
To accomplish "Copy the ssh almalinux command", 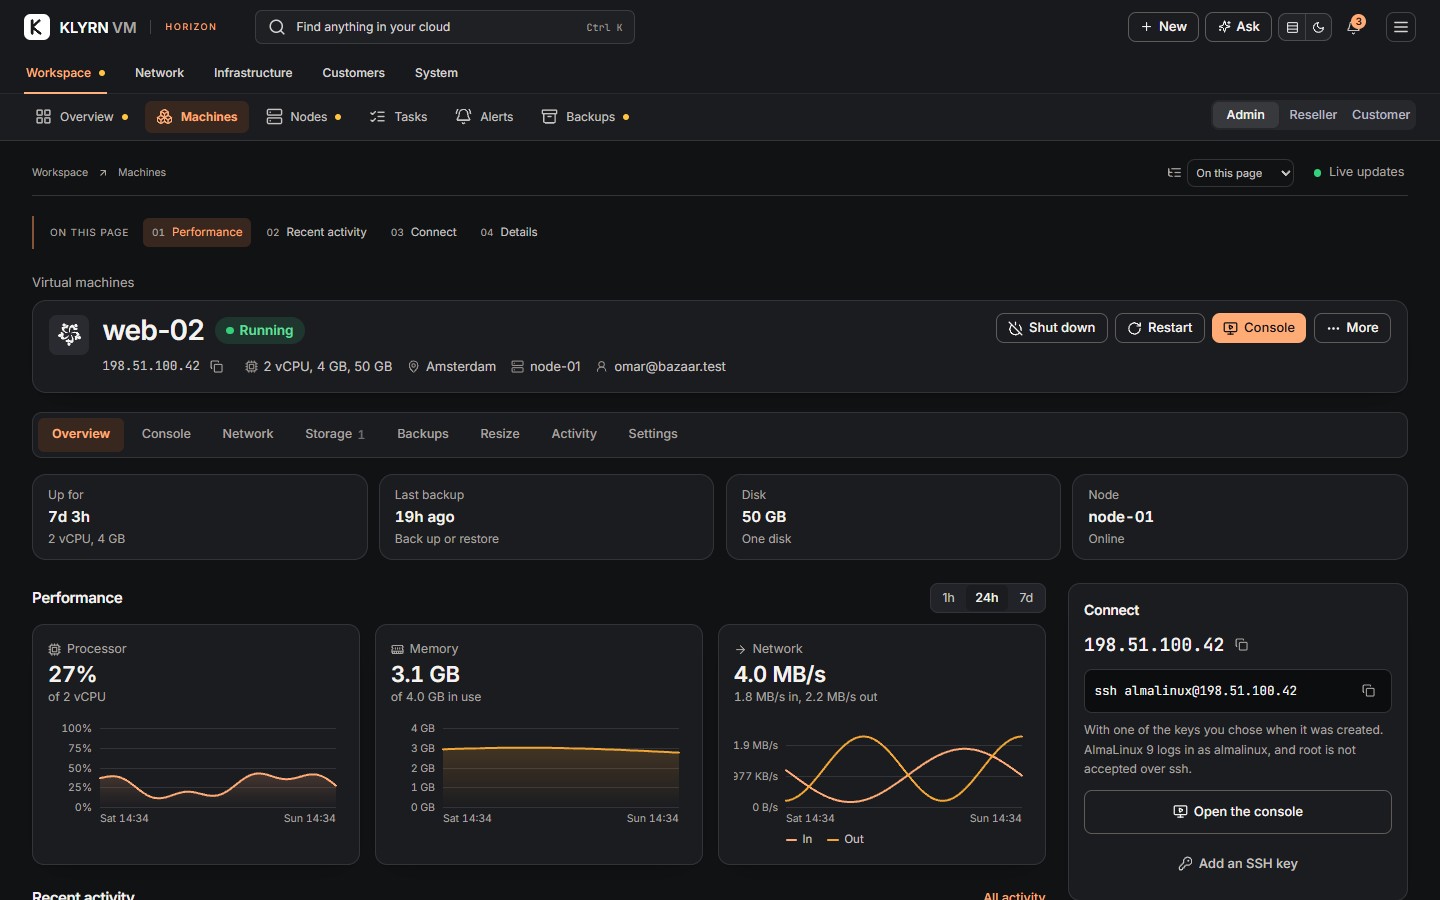I will [1369, 691].
